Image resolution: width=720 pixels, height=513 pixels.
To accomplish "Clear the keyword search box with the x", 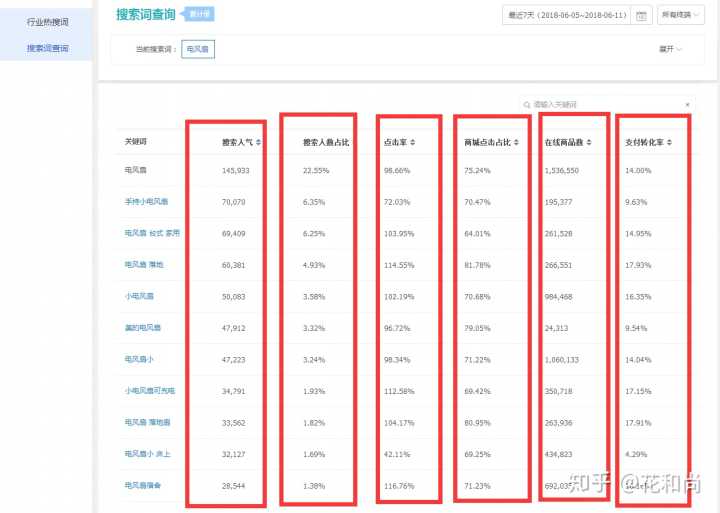I will 687,105.
